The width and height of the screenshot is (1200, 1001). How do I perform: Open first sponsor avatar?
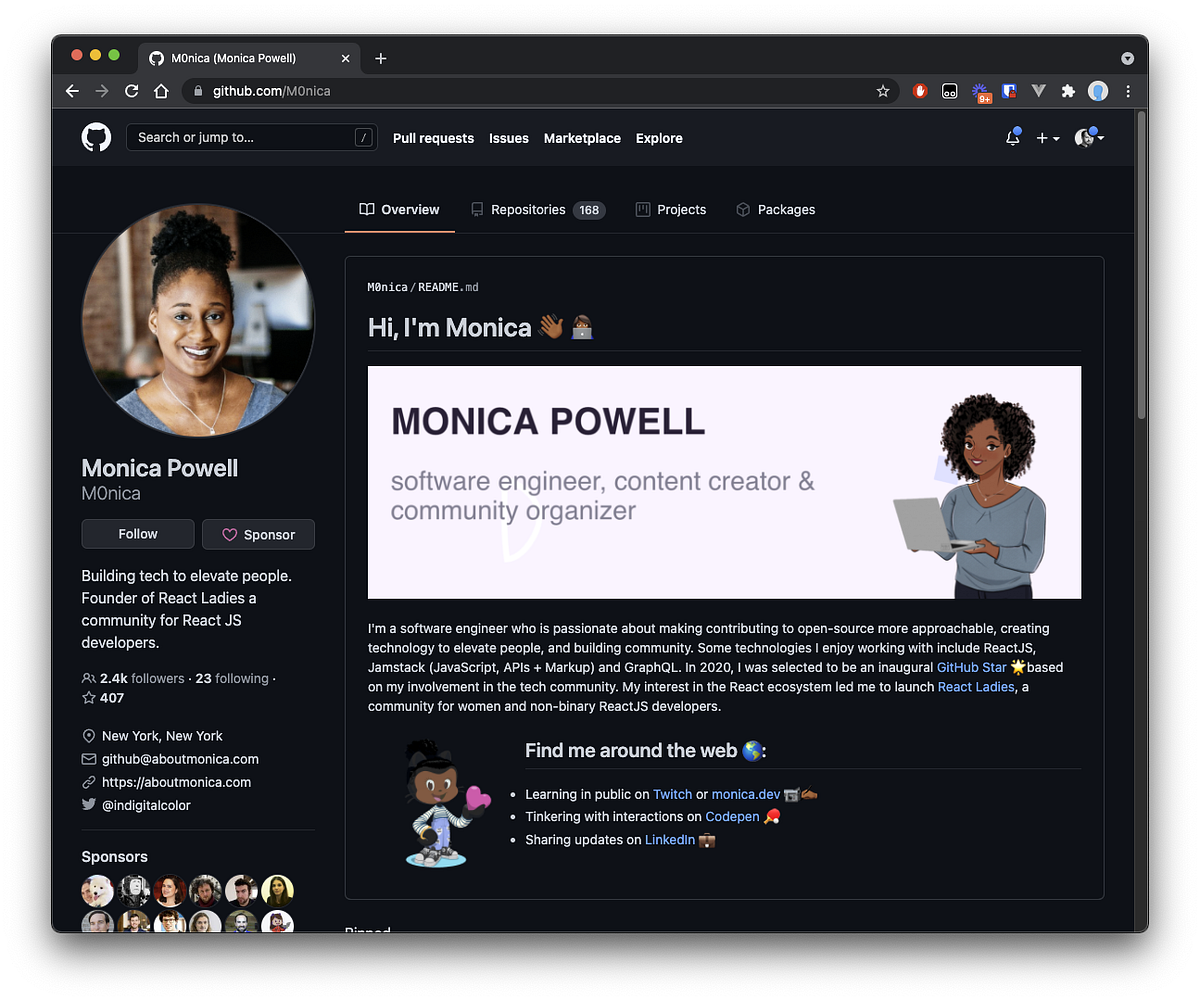pyautogui.click(x=97, y=890)
